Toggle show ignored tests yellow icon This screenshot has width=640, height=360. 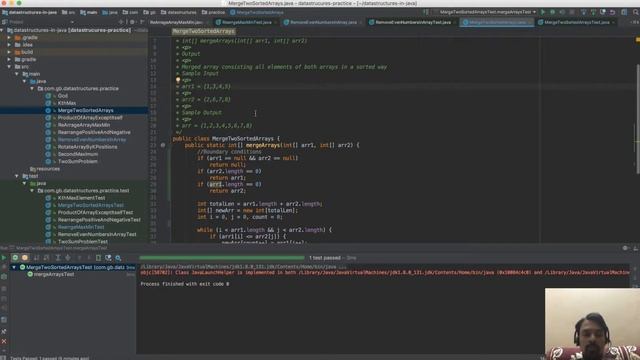click(x=25, y=258)
